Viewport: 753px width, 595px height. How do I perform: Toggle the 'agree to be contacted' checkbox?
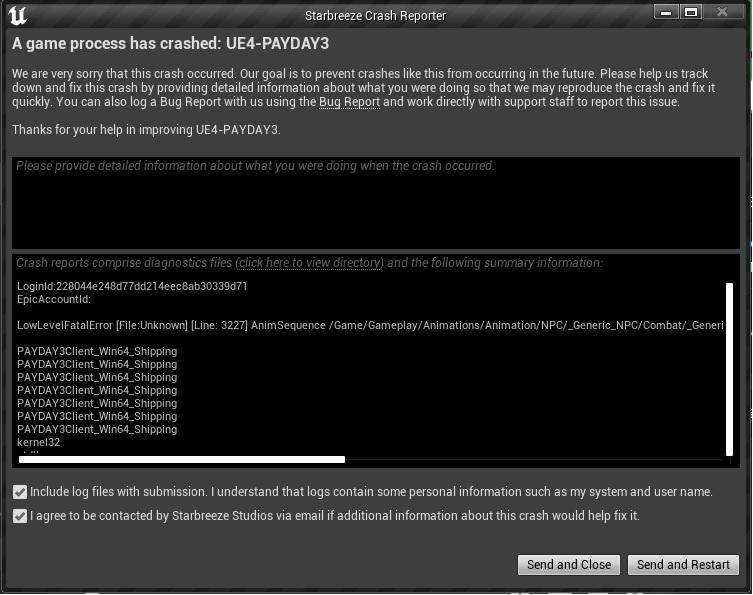pos(20,516)
